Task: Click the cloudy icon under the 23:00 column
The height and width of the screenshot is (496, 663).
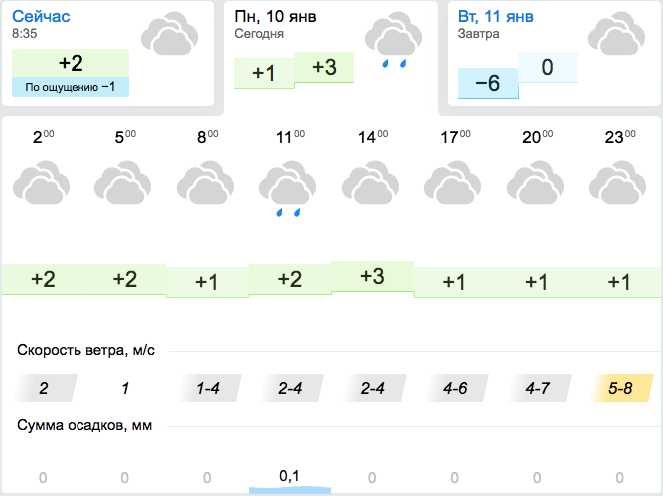Action: pyautogui.click(x=619, y=185)
